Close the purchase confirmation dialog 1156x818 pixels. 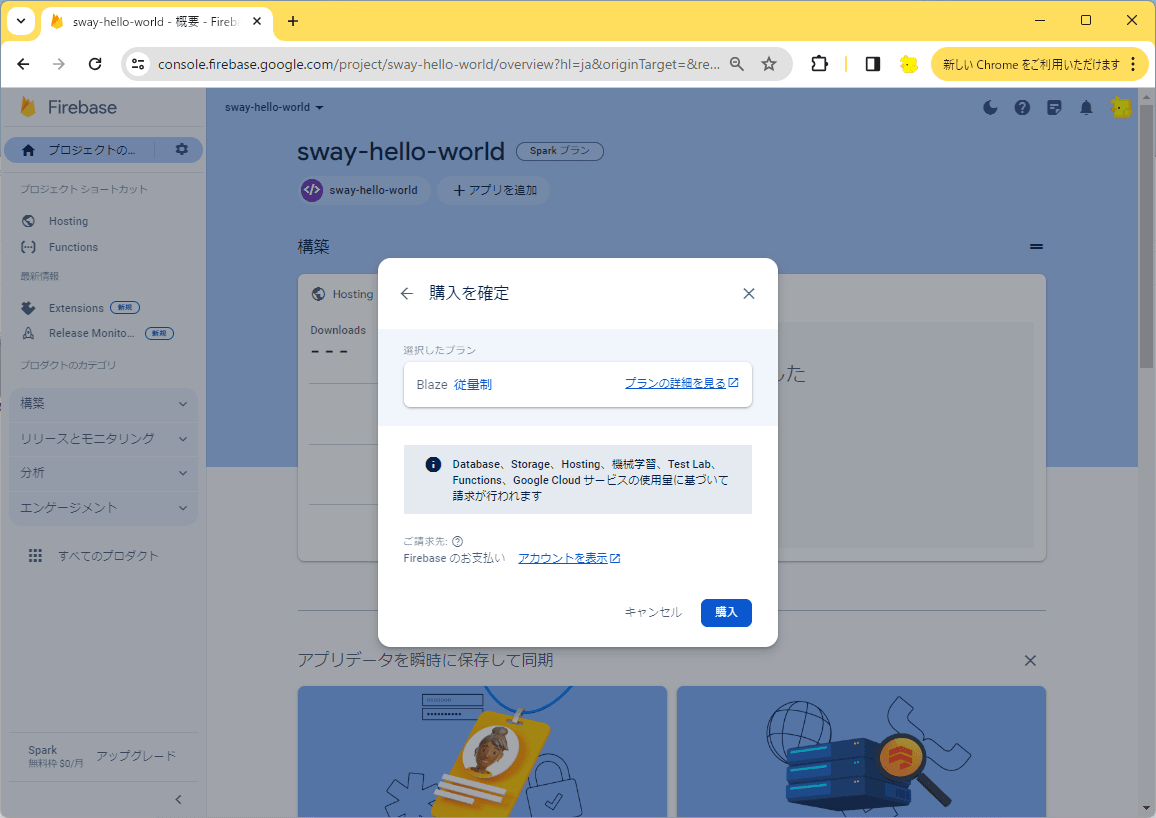point(748,293)
